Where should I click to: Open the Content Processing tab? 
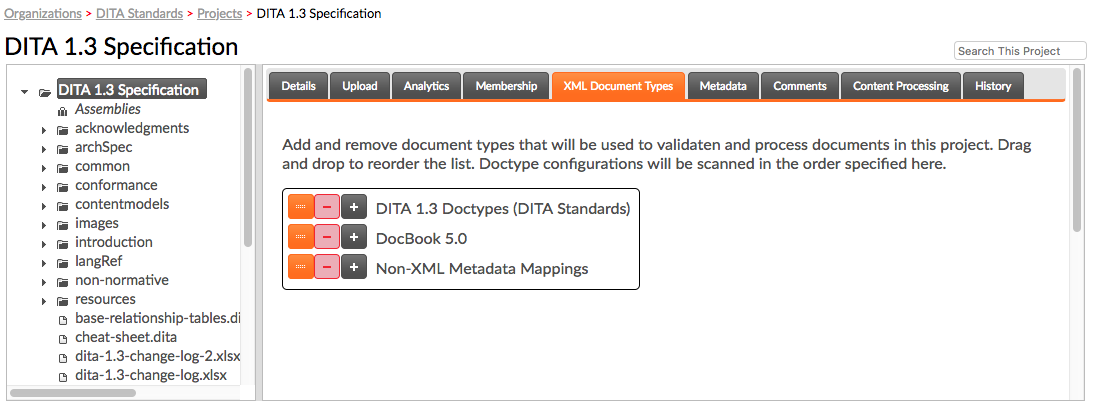point(901,86)
